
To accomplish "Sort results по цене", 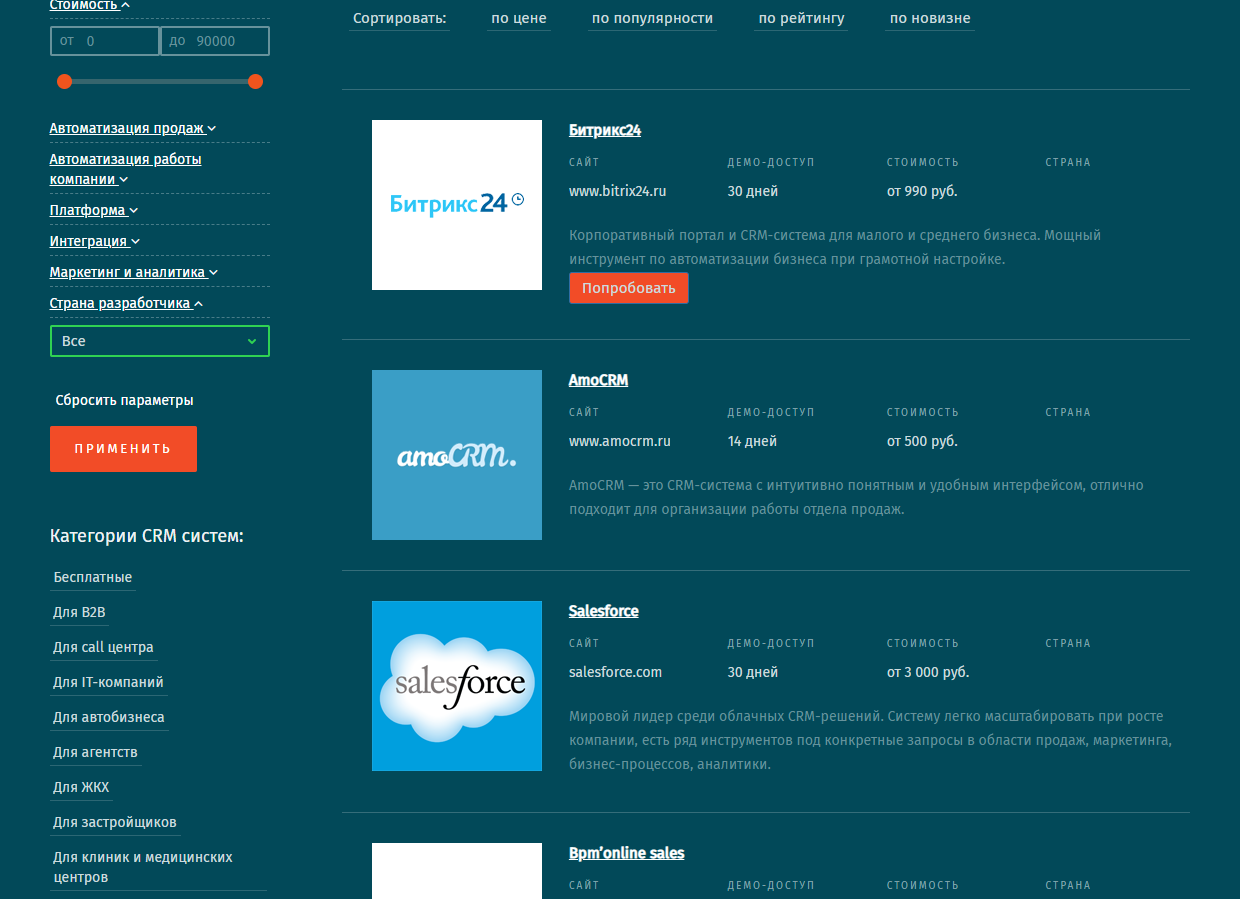I will point(519,18).
